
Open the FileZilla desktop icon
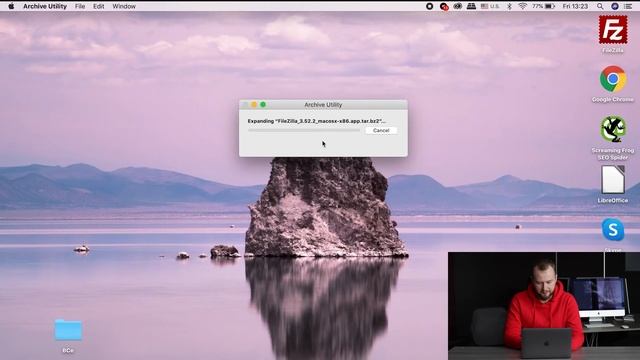613,30
